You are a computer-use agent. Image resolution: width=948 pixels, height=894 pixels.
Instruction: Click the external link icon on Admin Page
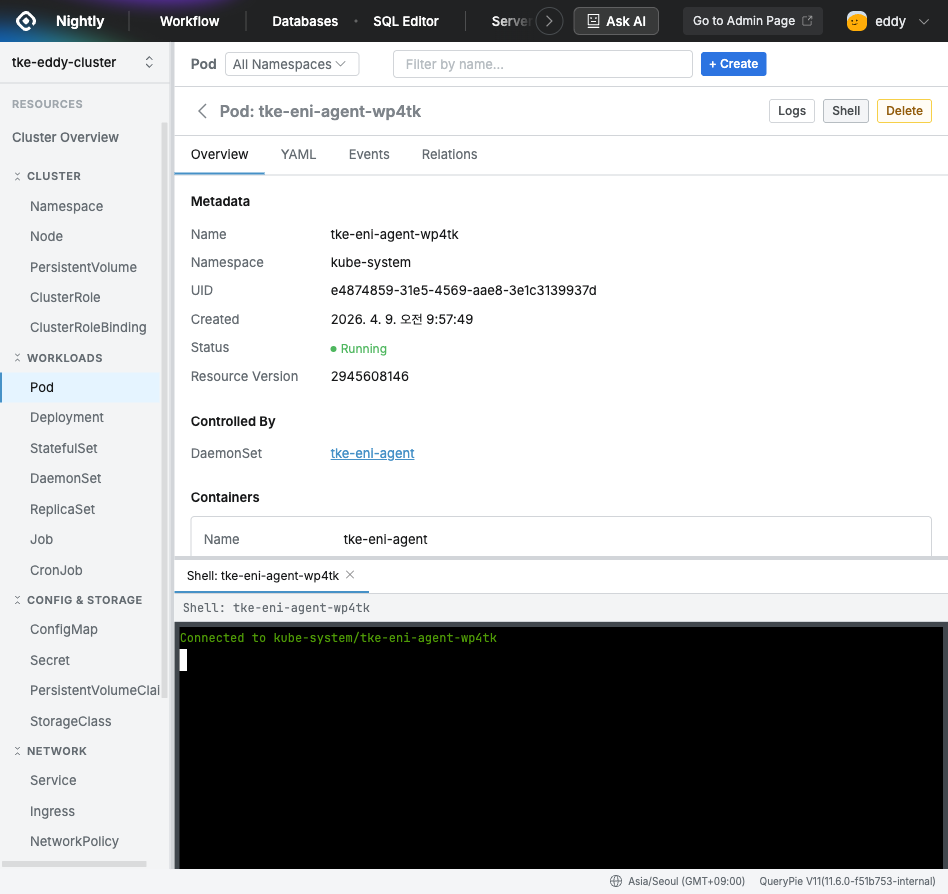click(x=807, y=21)
